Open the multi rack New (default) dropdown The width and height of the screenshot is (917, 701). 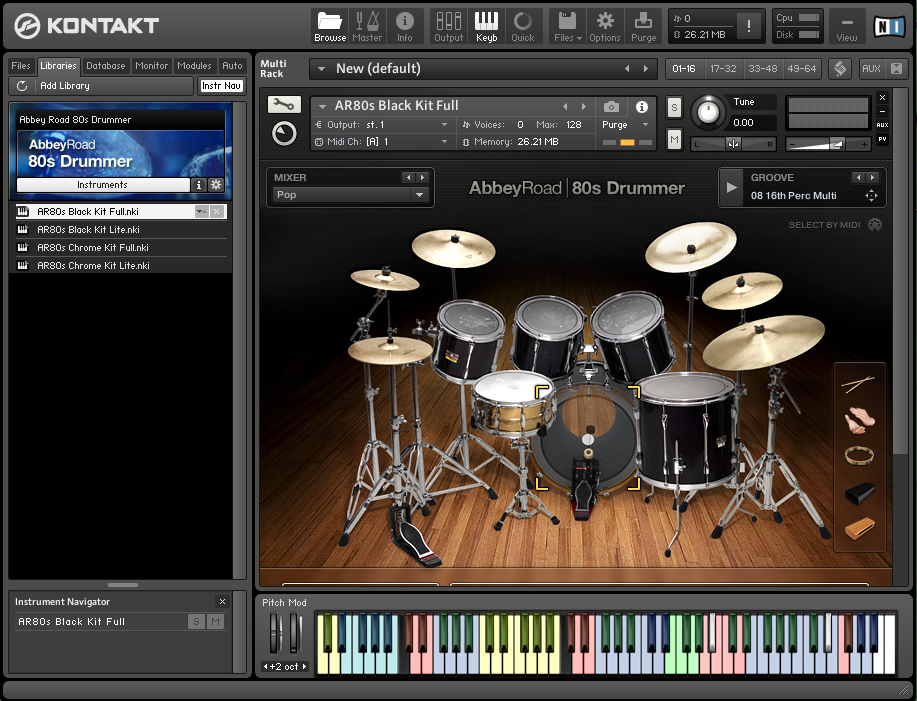point(321,69)
